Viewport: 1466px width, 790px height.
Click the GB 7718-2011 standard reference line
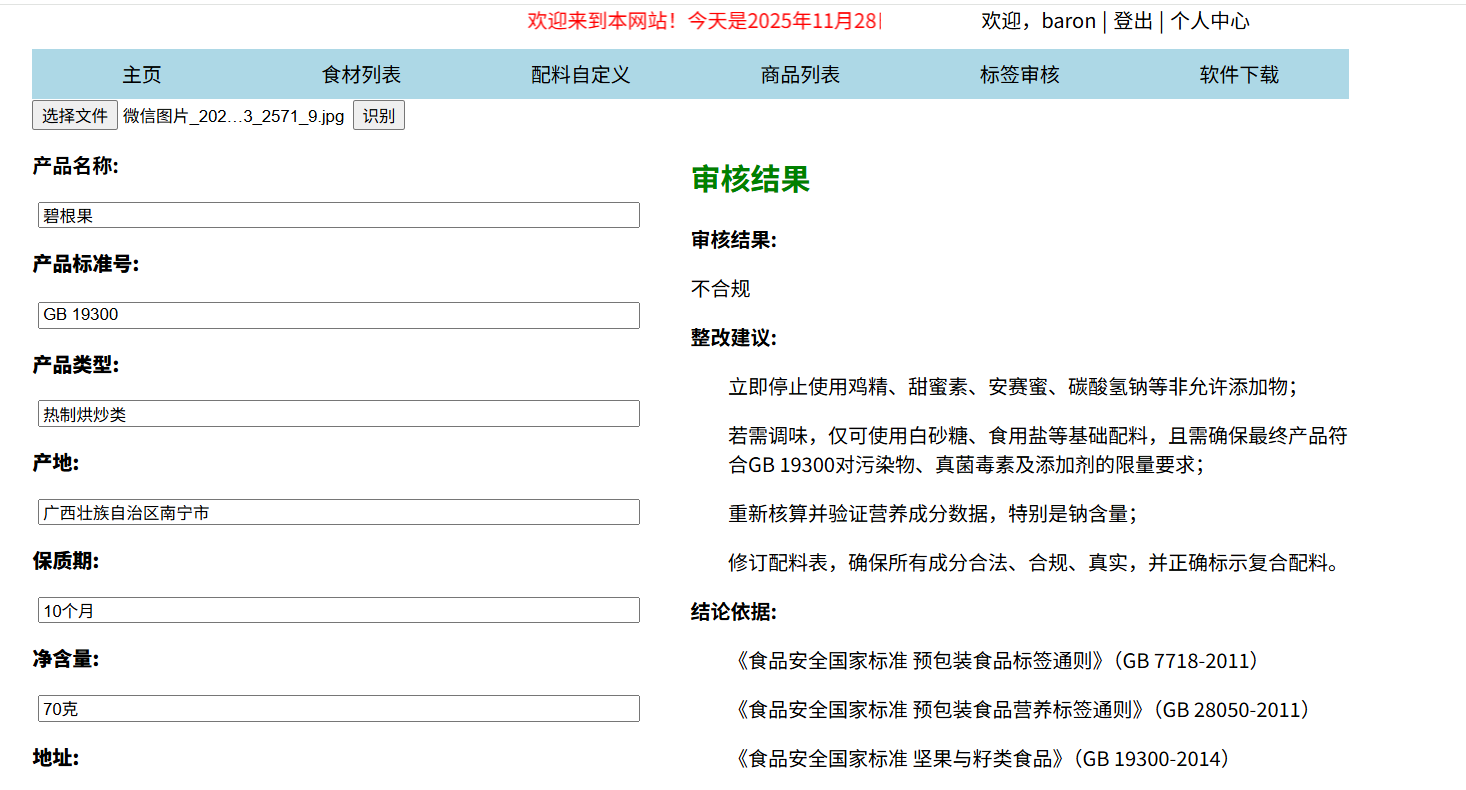pyautogui.click(x=994, y=661)
